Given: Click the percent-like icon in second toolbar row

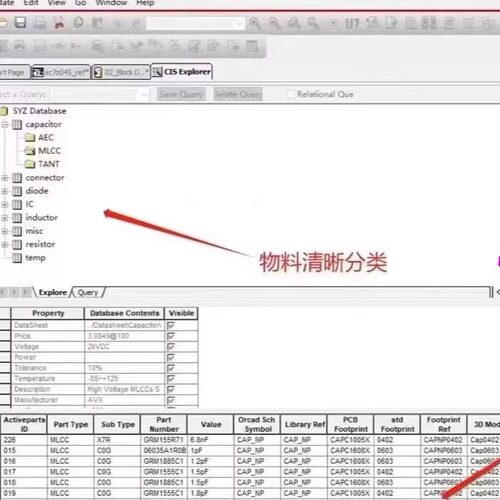Looking at the screenshot, I should (x=175, y=44).
